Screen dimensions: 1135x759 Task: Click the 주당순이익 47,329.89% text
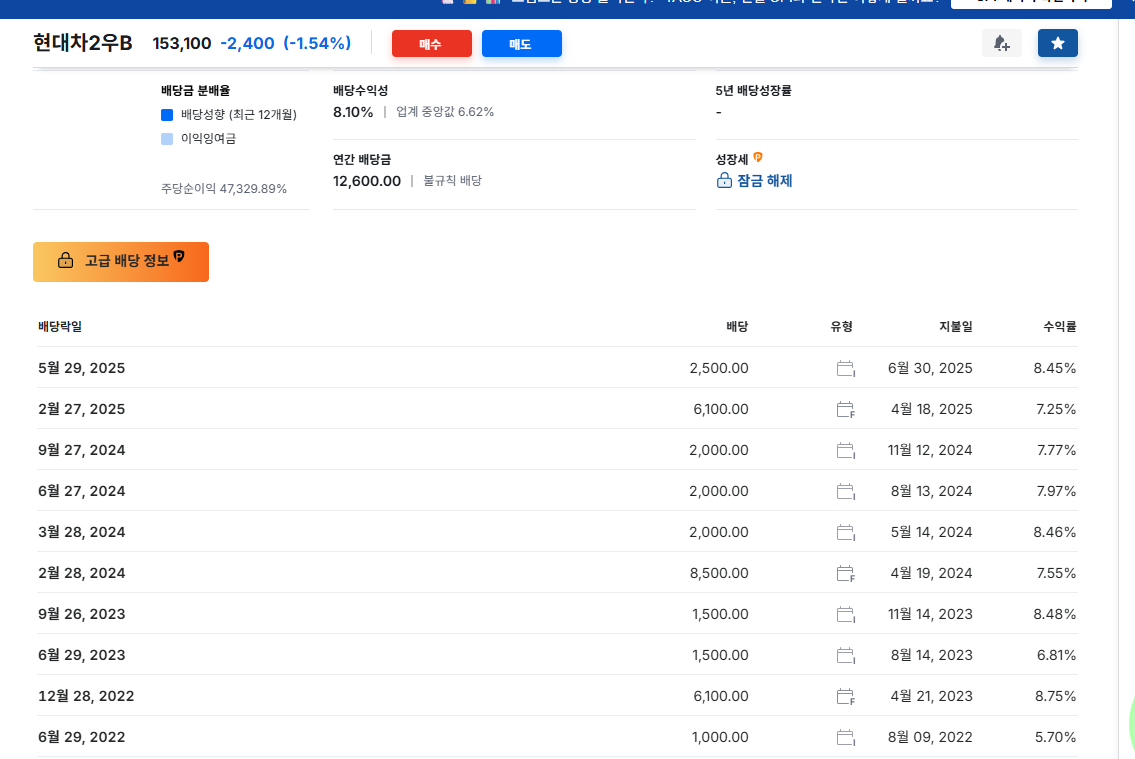coord(224,189)
